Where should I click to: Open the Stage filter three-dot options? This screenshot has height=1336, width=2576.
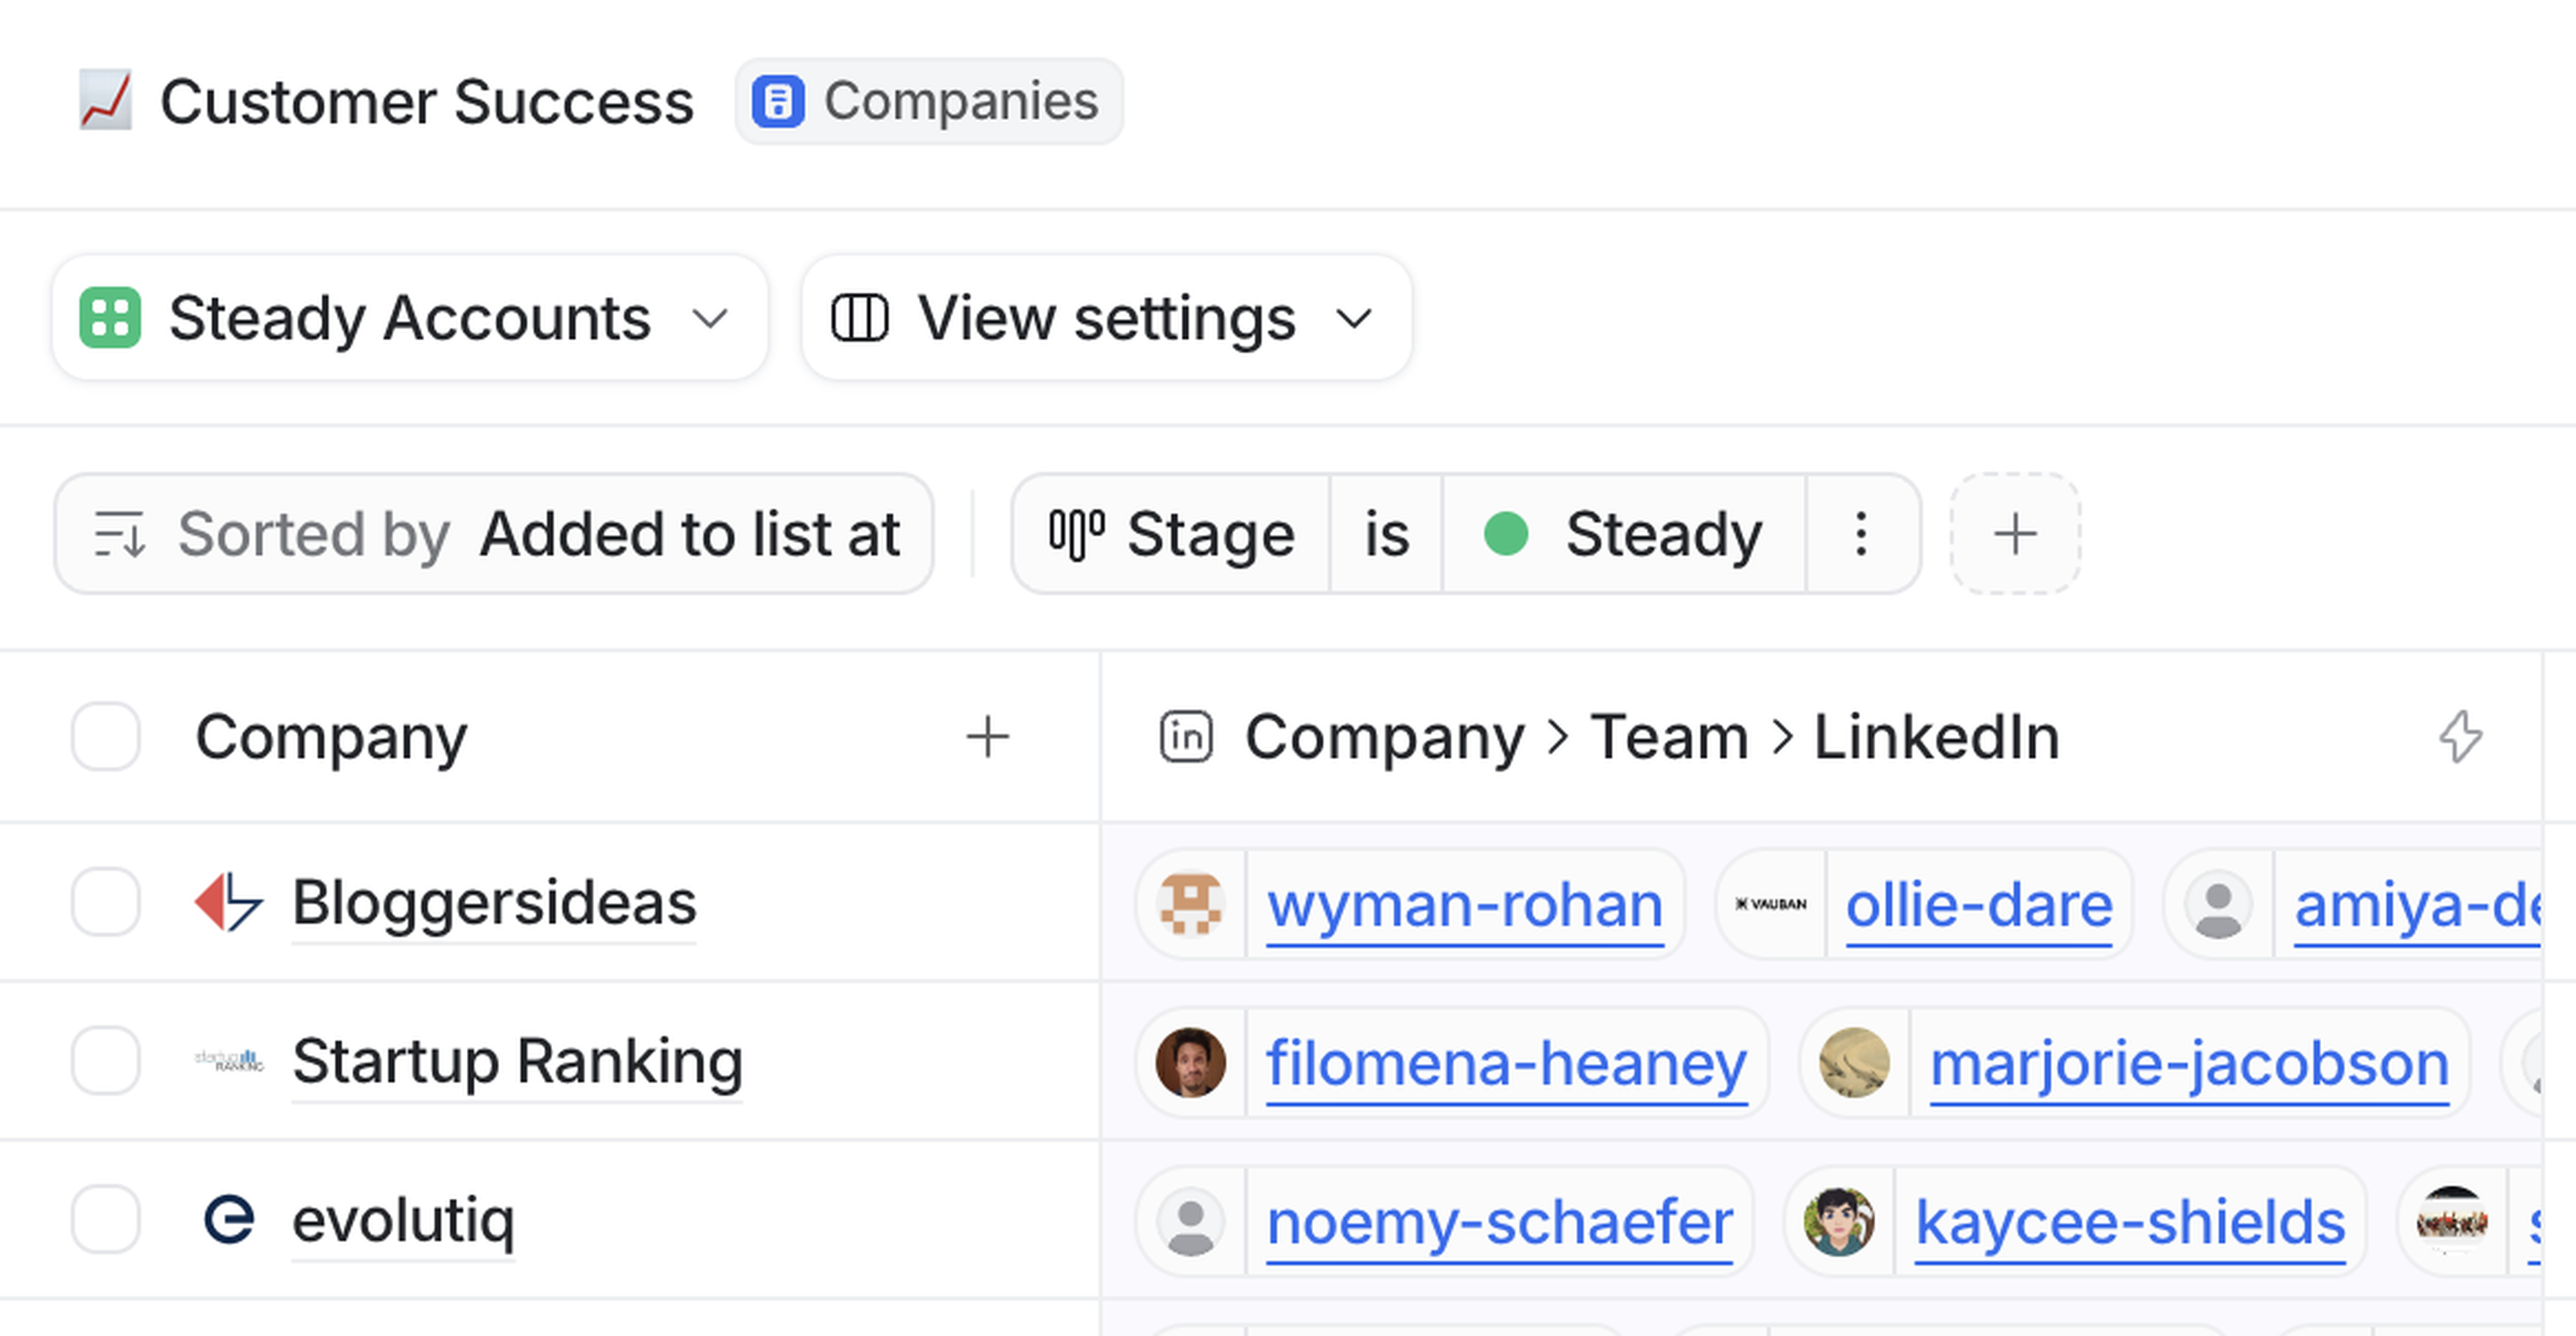click(1860, 534)
